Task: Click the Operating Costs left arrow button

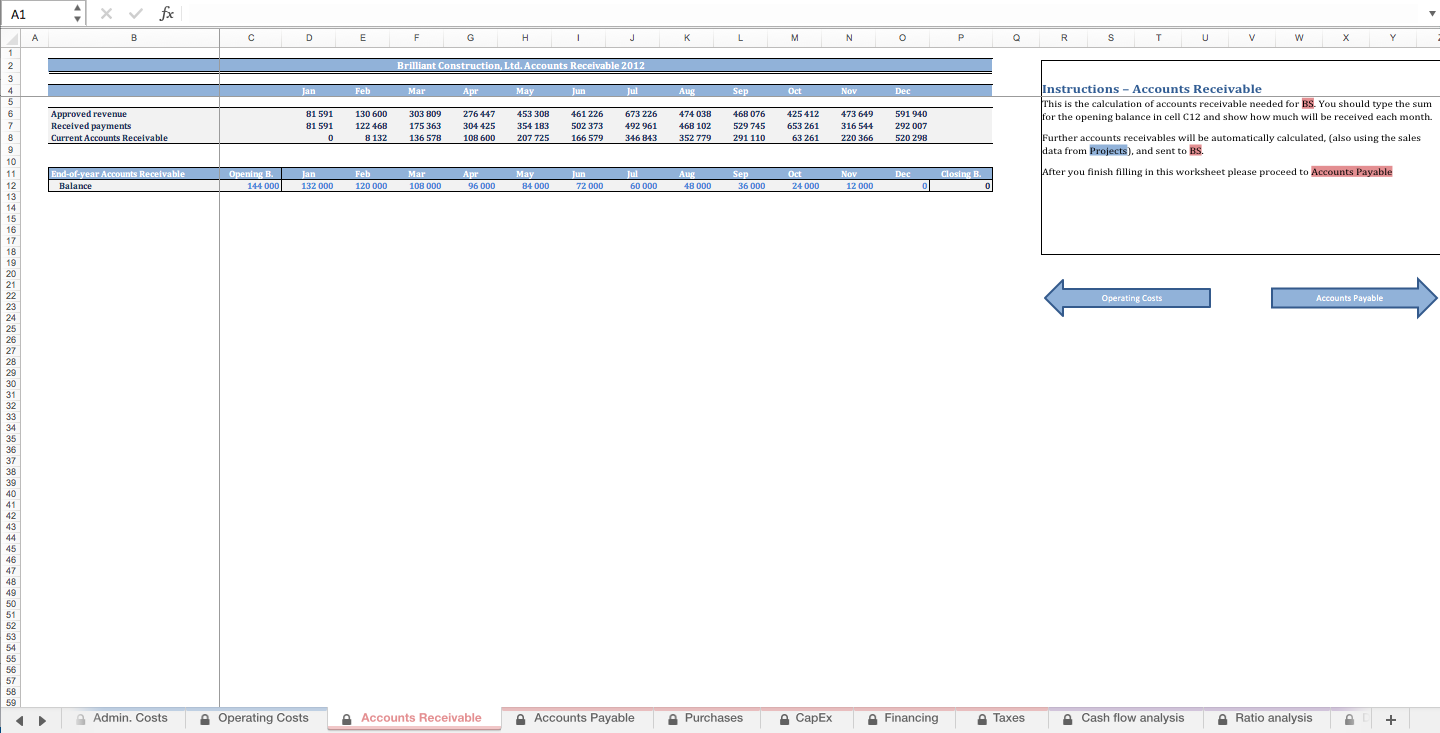Action: pos(1127,298)
